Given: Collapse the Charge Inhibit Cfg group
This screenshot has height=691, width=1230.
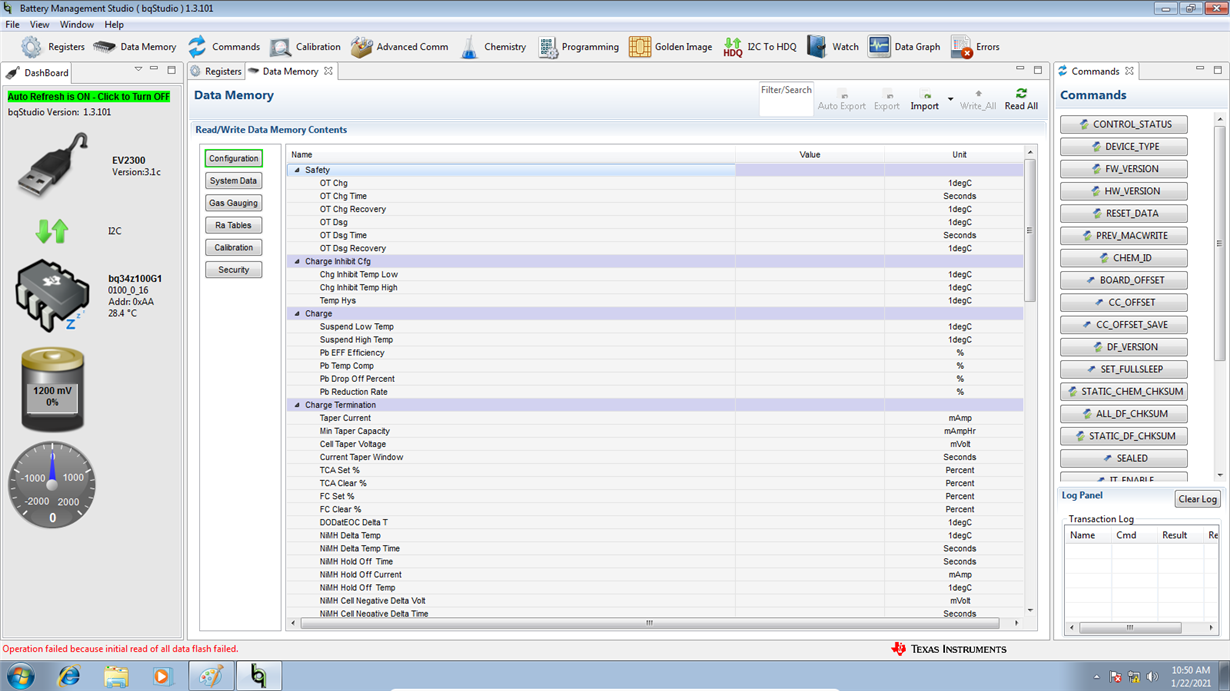Looking at the screenshot, I should point(297,262).
